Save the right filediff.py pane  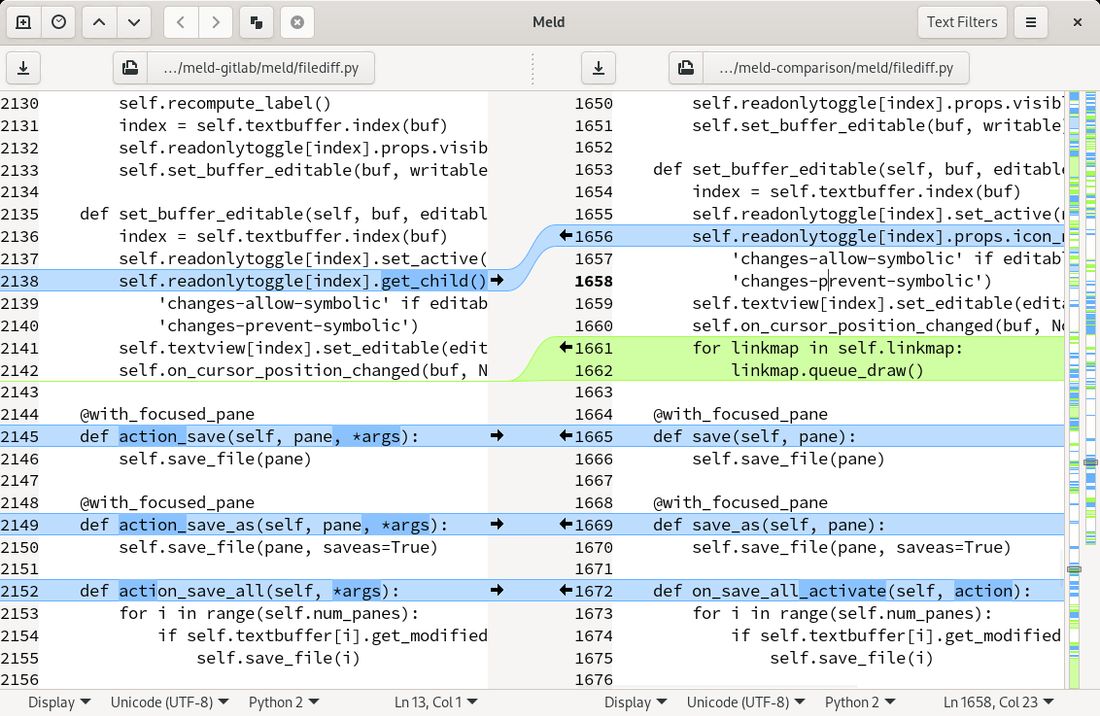pos(598,67)
